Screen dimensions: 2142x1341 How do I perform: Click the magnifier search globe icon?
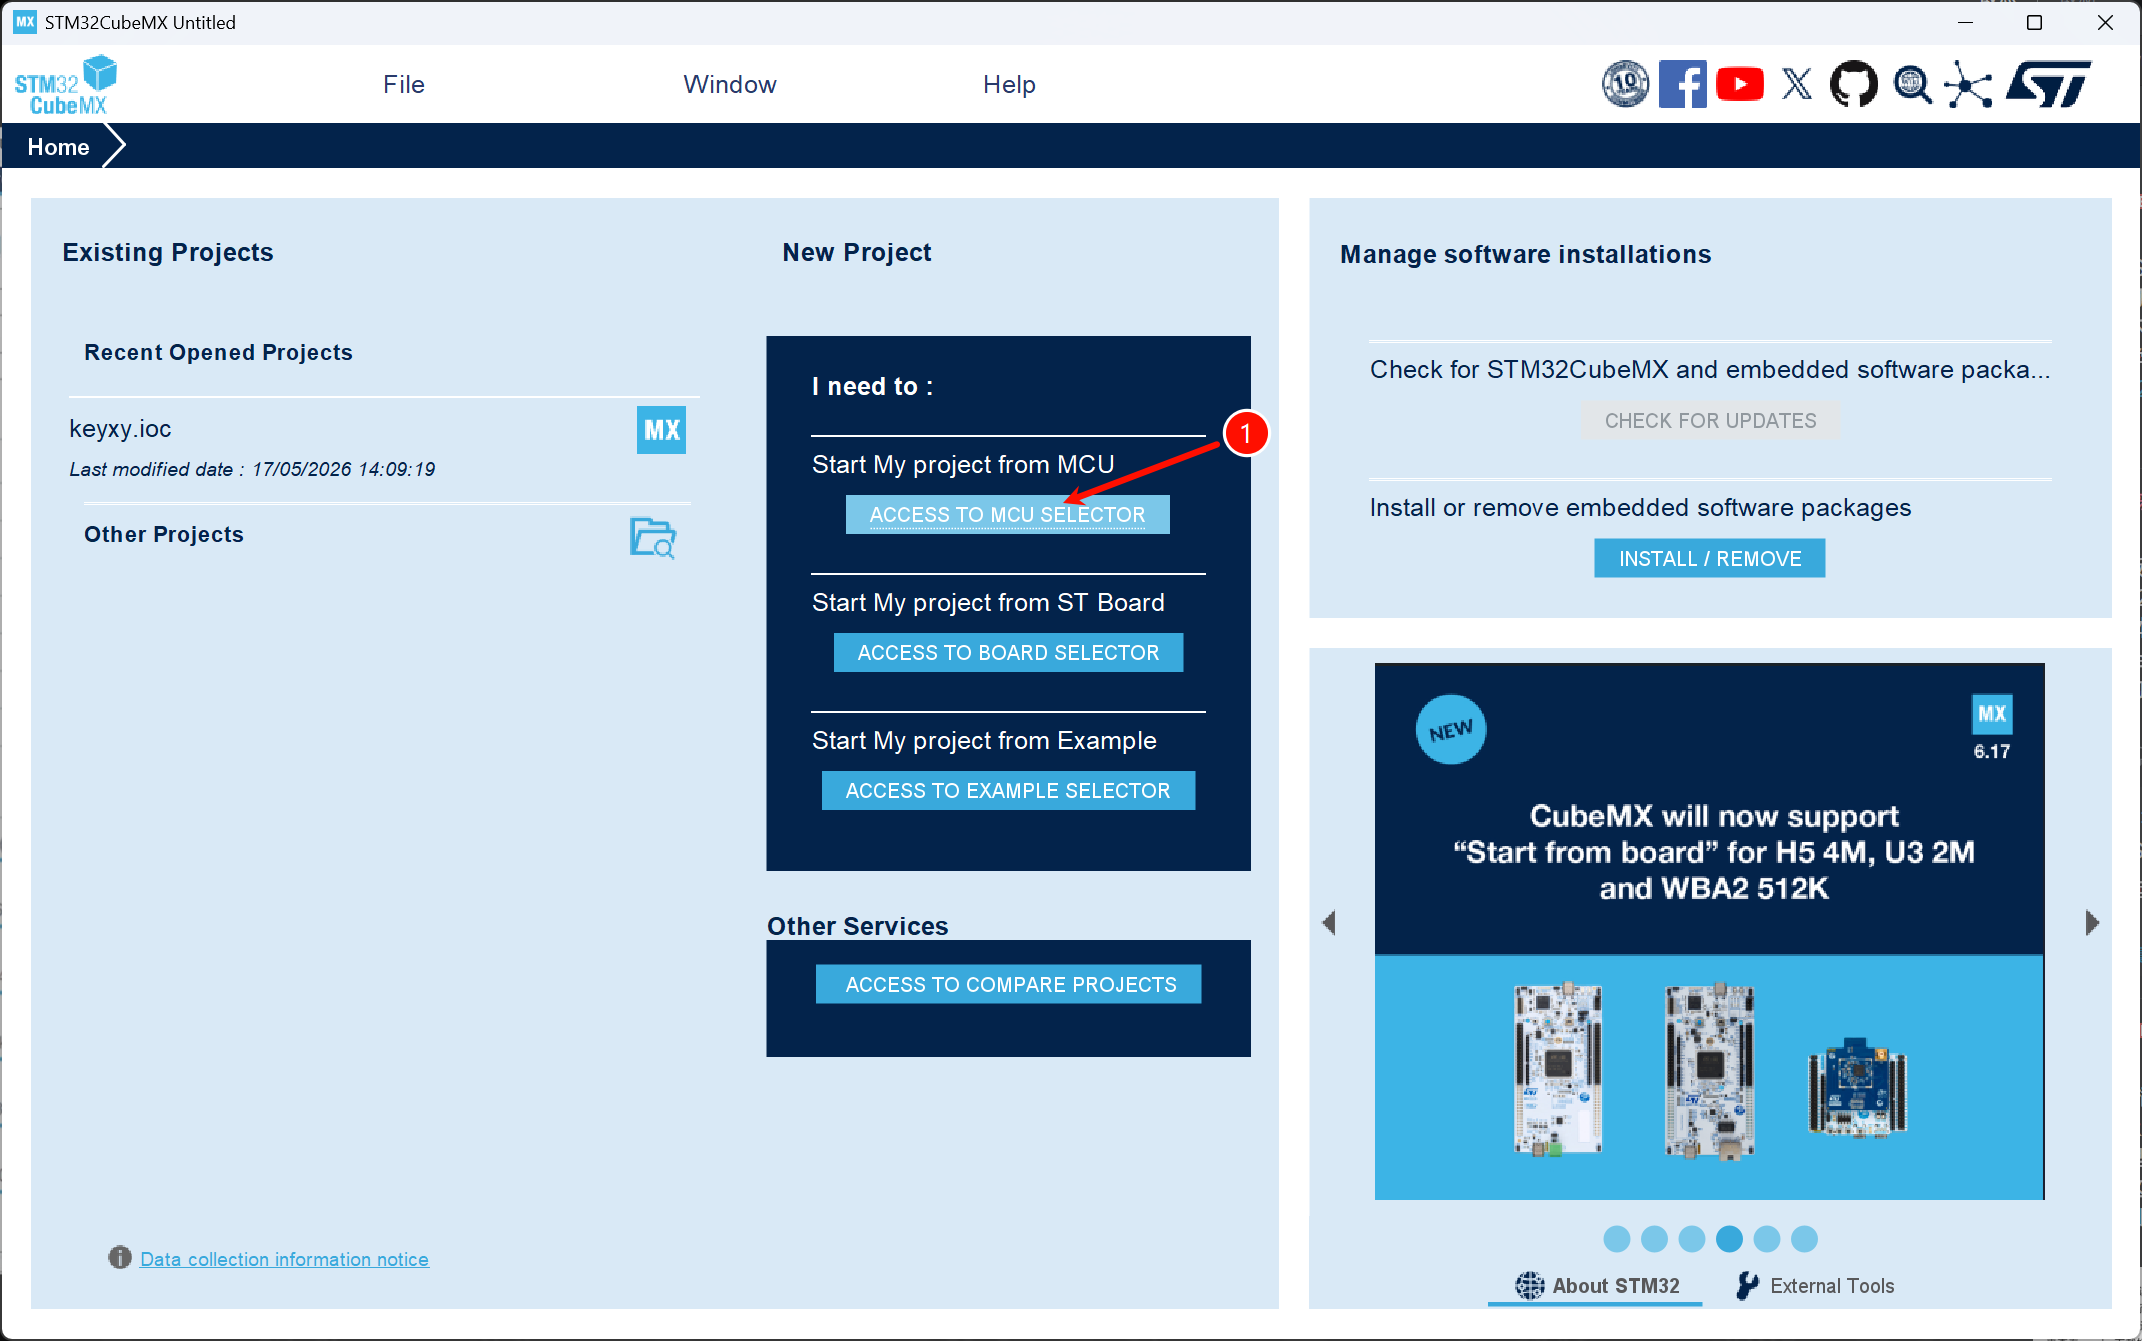1912,84
